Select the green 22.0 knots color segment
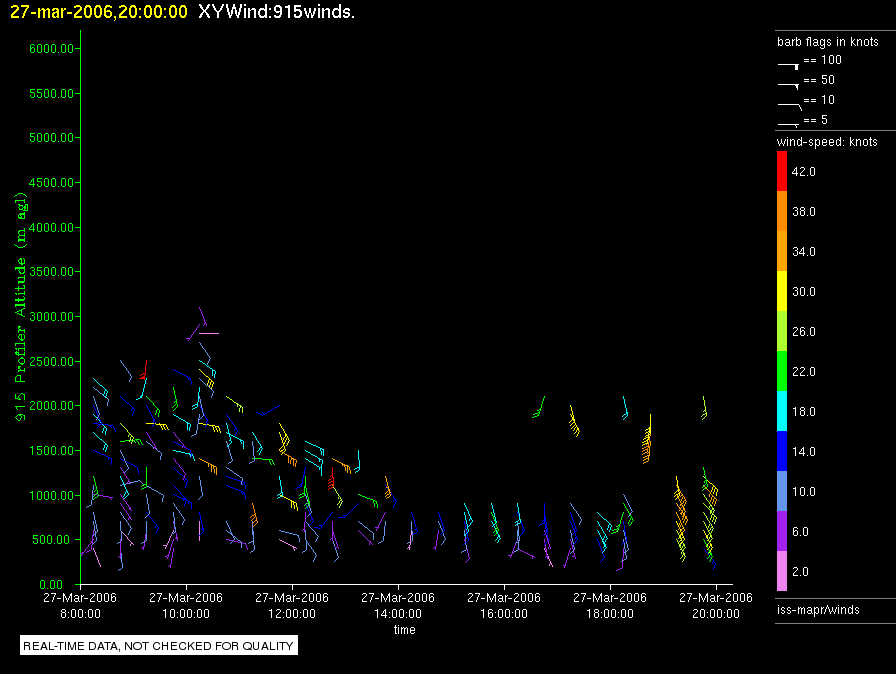Screen dimensions: 896x674 782,372
